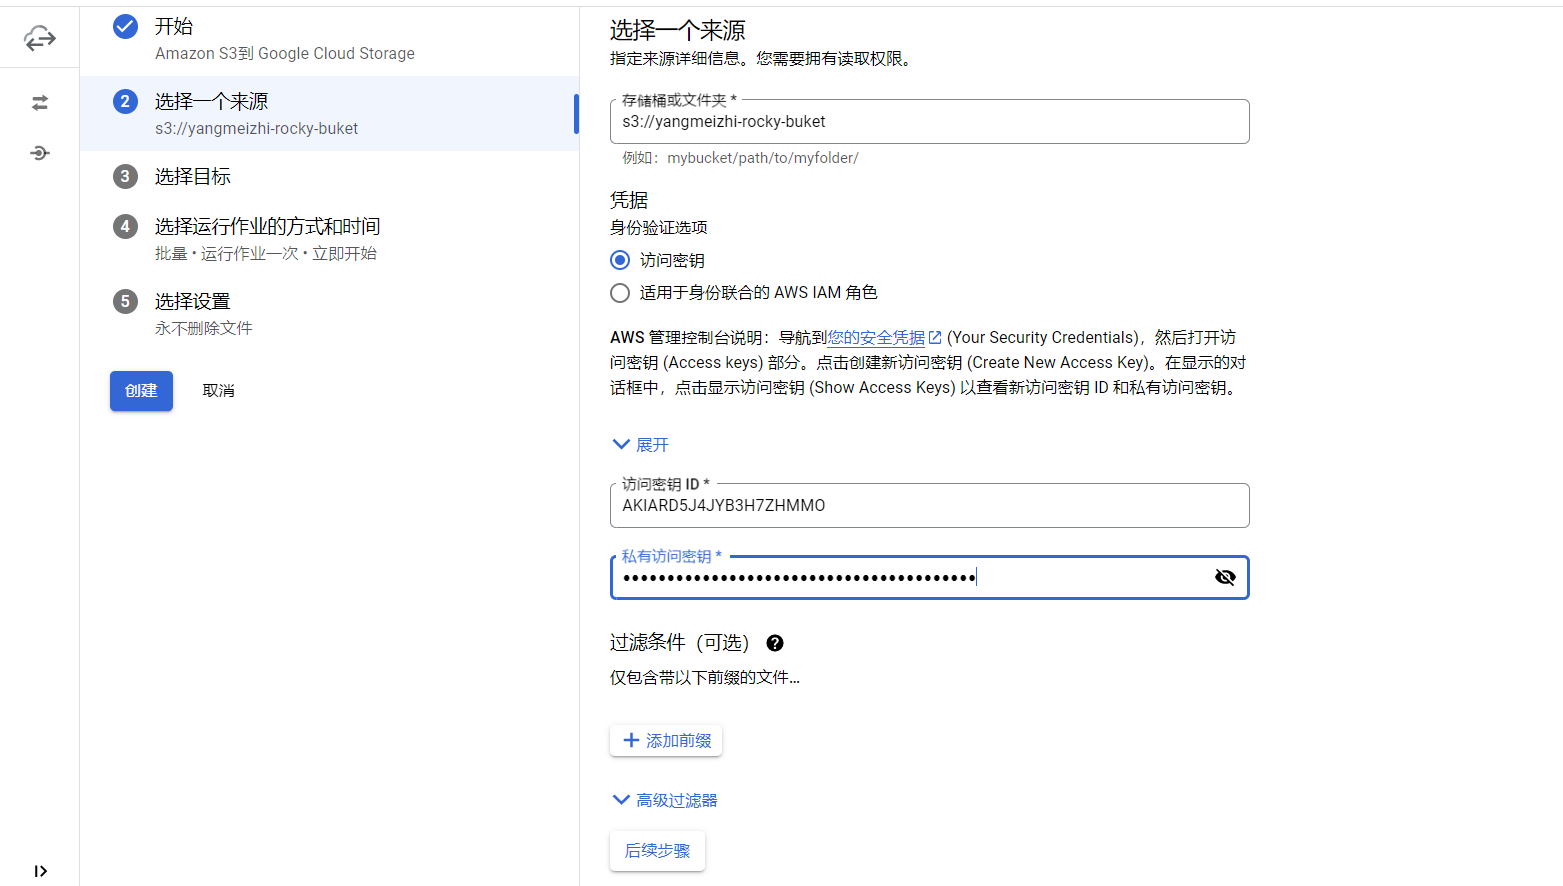
Task: Click the '选择一个来源' page heading
Action: click(x=678, y=31)
